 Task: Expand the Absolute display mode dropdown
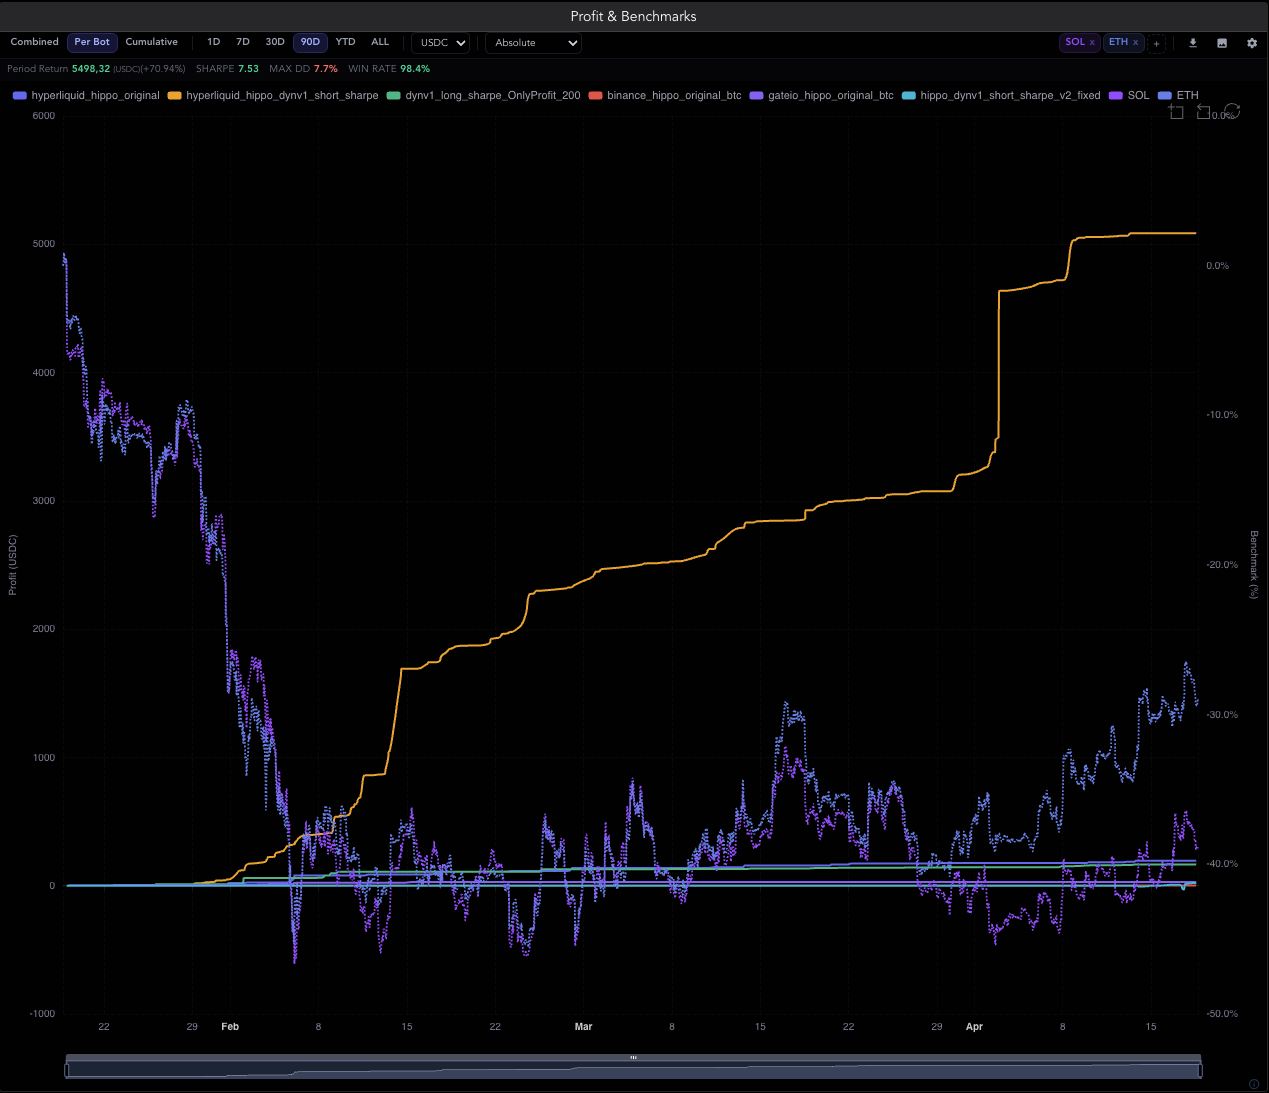point(533,43)
